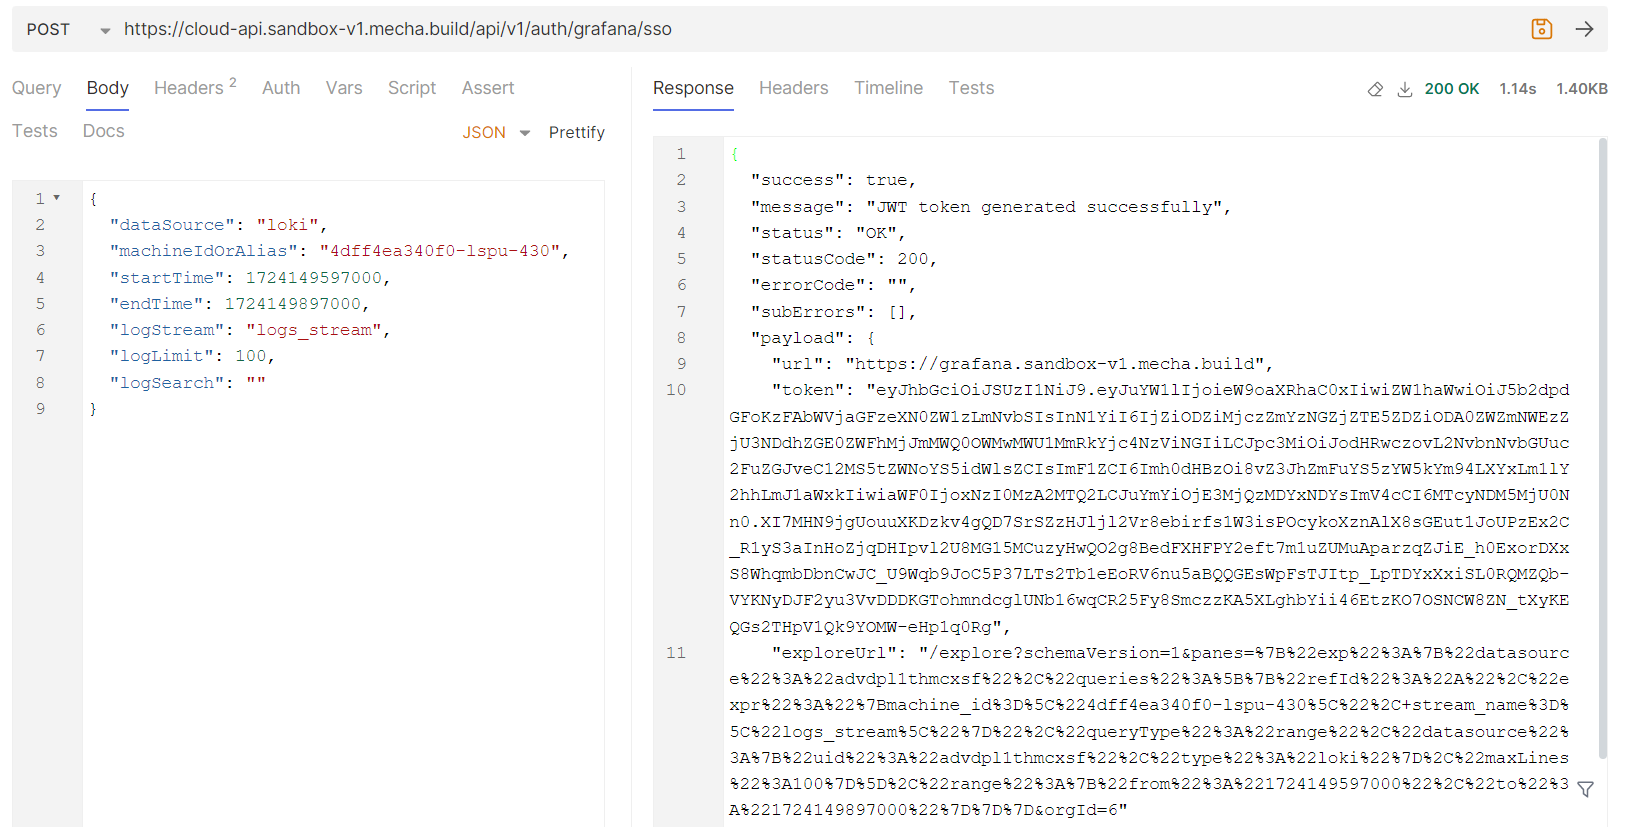This screenshot has width=1626, height=827.
Task: Click the "logStream" key in body
Action: point(167,330)
